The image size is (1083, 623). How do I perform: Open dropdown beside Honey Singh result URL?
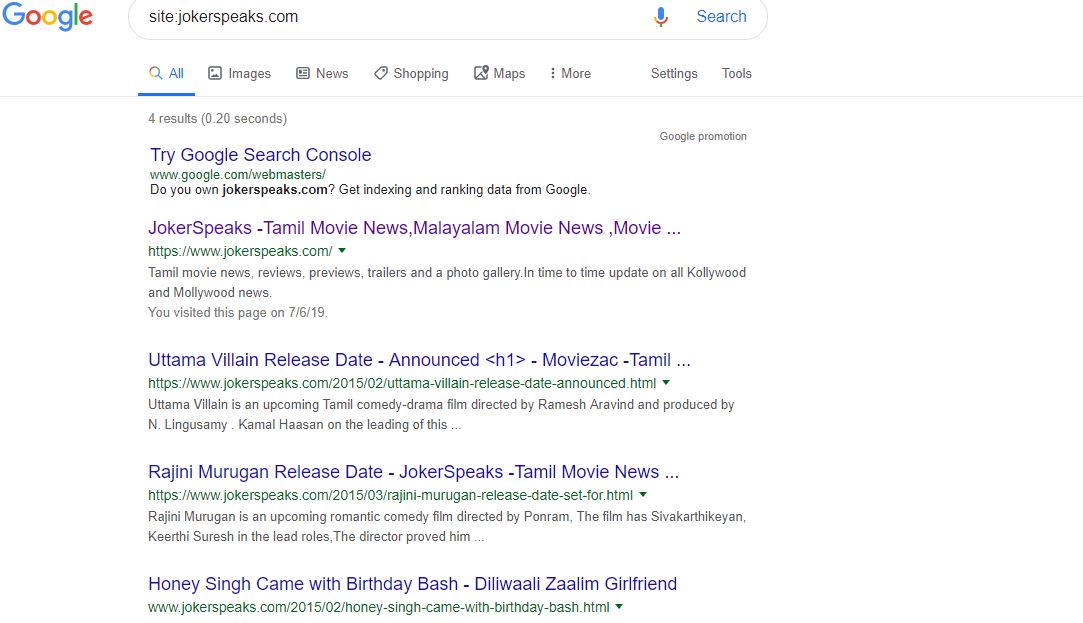click(x=619, y=606)
